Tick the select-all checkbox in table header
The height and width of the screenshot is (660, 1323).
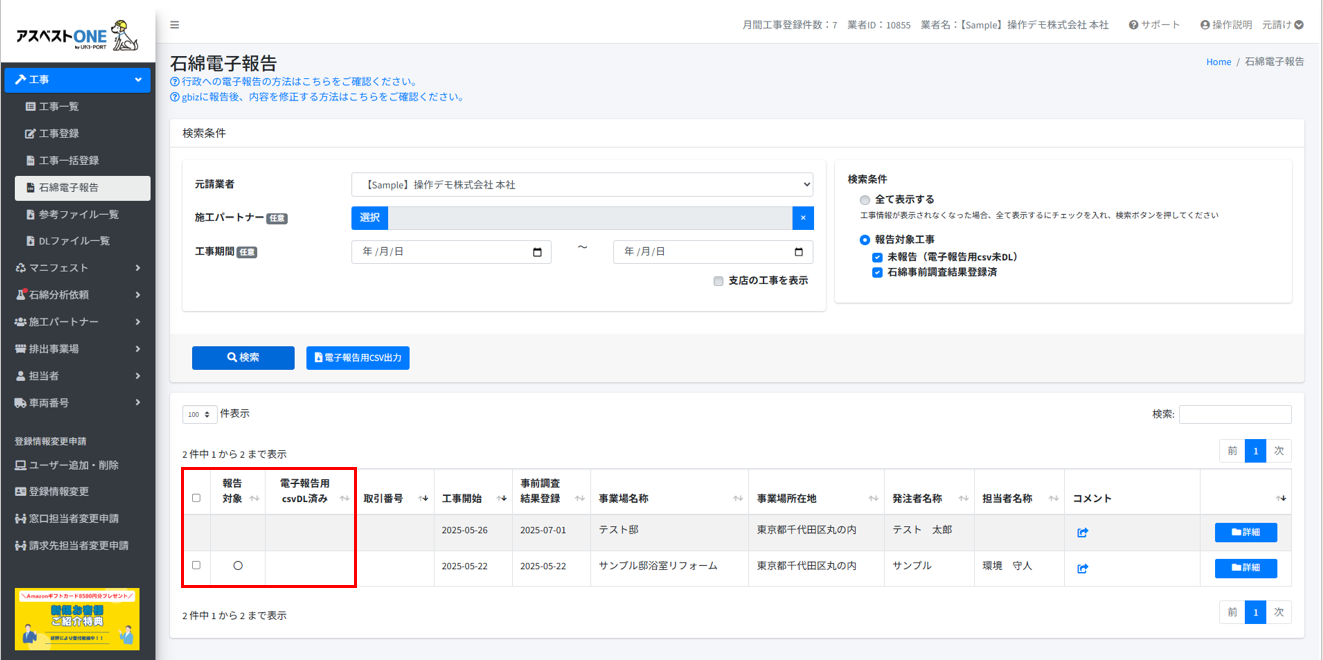[196, 498]
